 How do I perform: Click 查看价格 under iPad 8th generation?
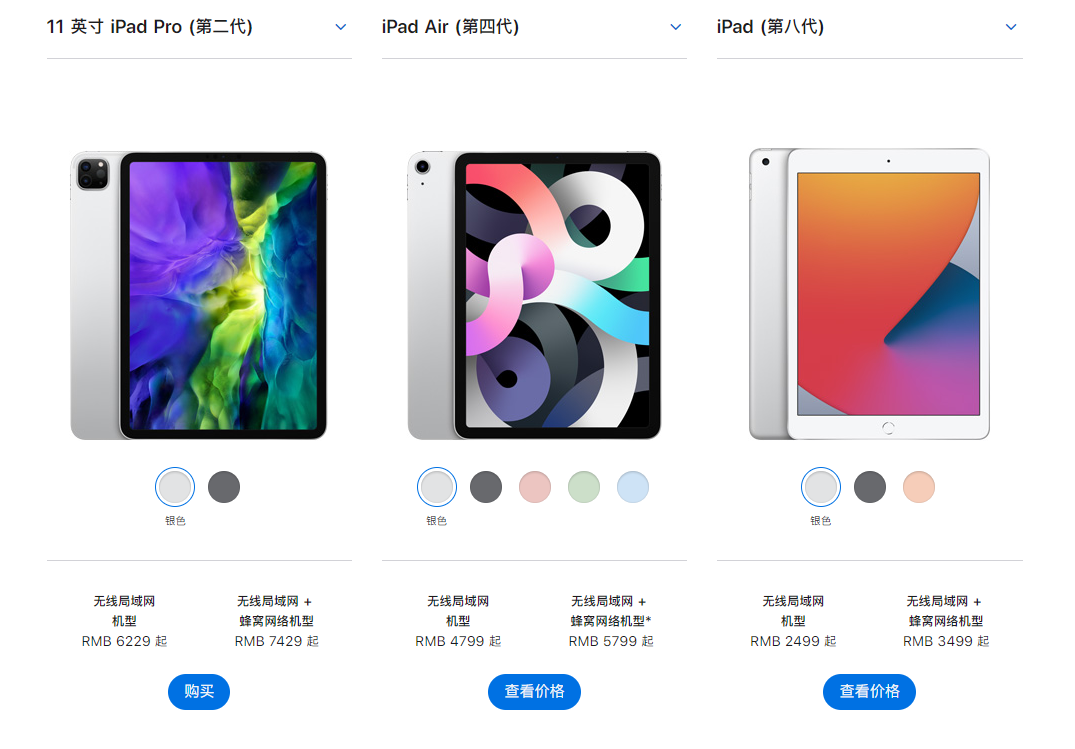[x=869, y=691]
